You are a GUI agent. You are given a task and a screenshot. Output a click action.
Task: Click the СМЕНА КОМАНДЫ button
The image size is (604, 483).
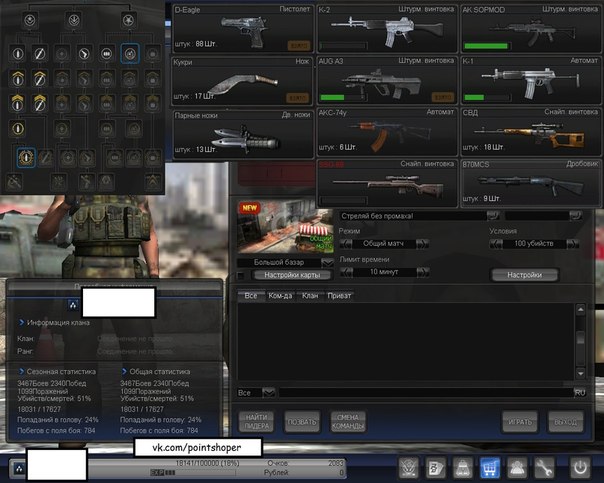click(x=348, y=422)
